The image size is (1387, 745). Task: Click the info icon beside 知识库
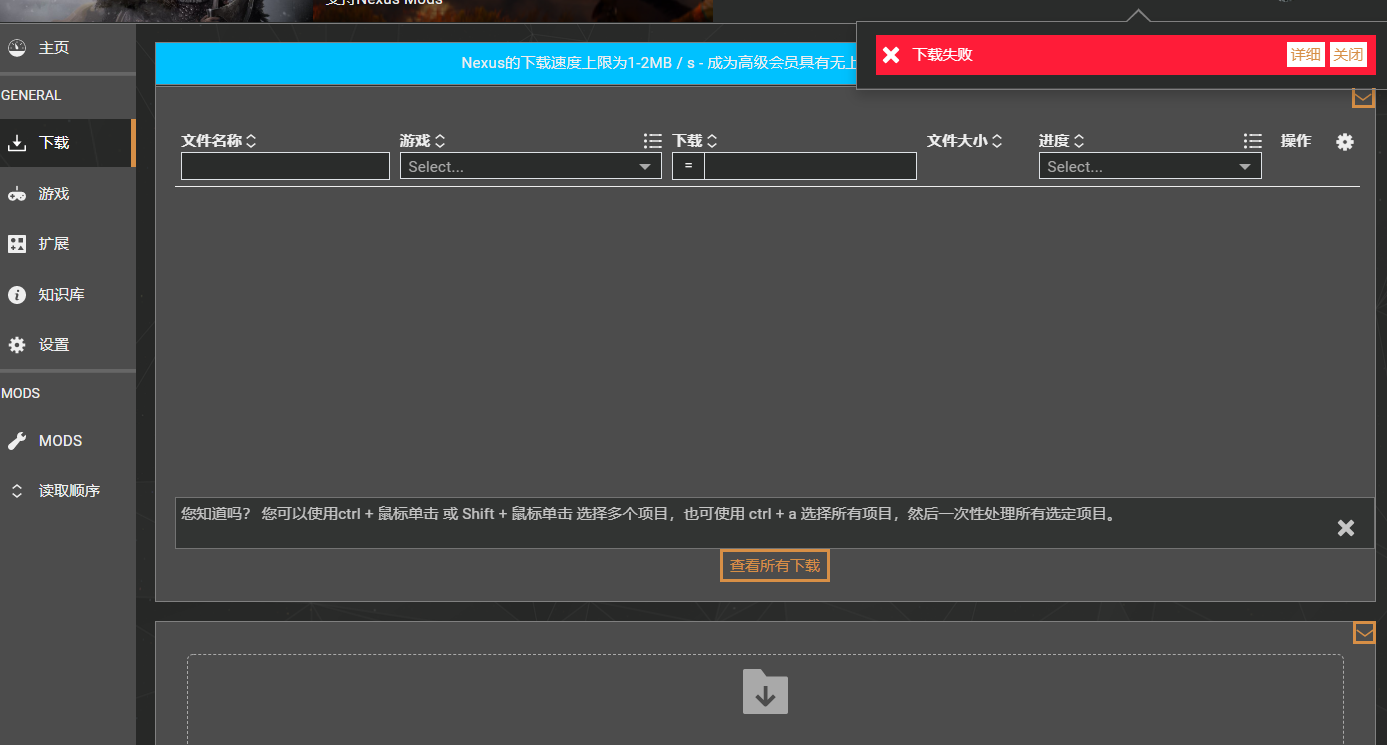[x=17, y=295]
